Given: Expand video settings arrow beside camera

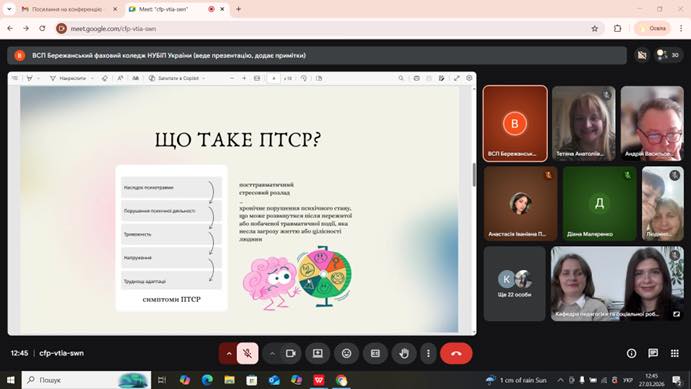Looking at the screenshot, I should 272,353.
